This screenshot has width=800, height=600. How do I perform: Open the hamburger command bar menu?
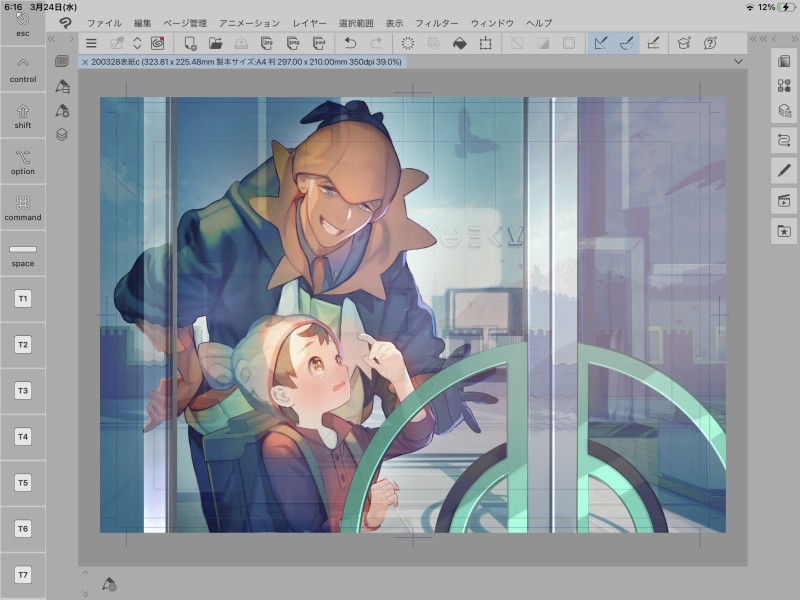tap(91, 43)
